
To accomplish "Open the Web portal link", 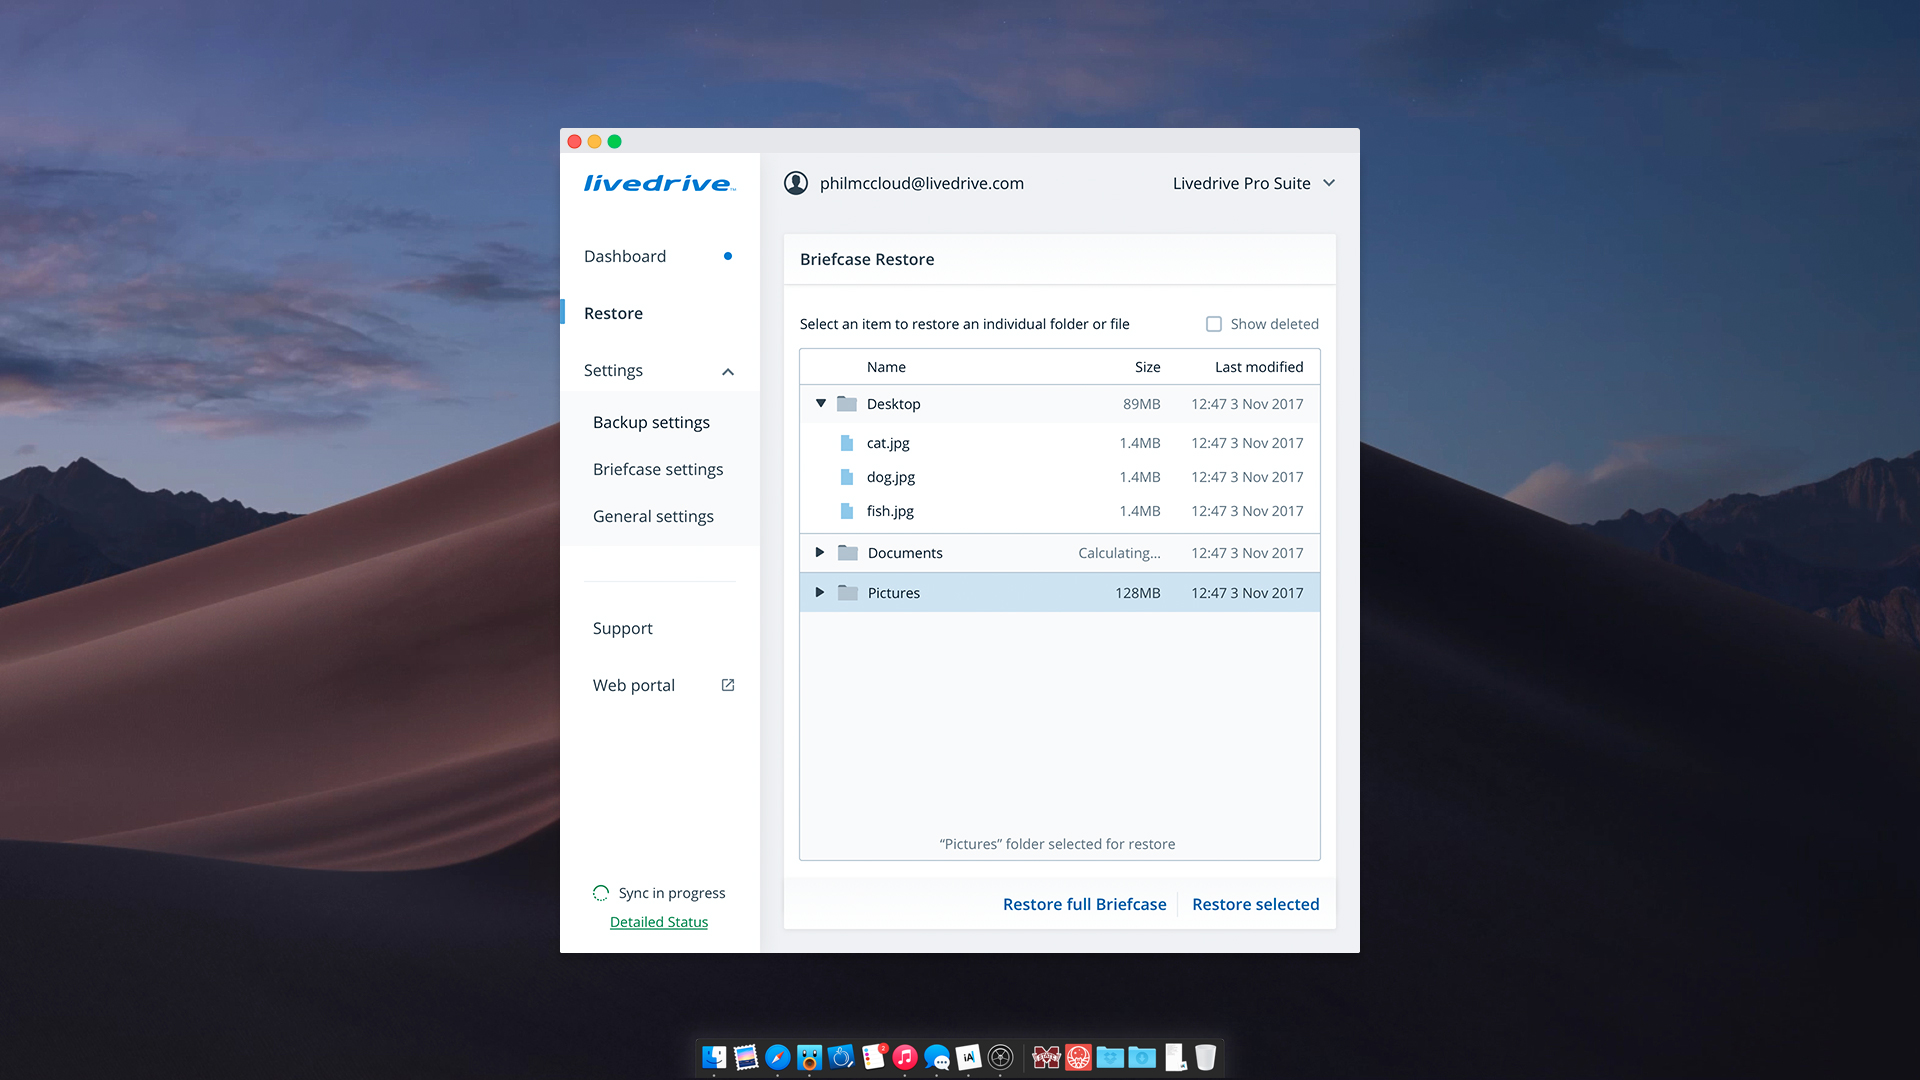I will (x=634, y=685).
